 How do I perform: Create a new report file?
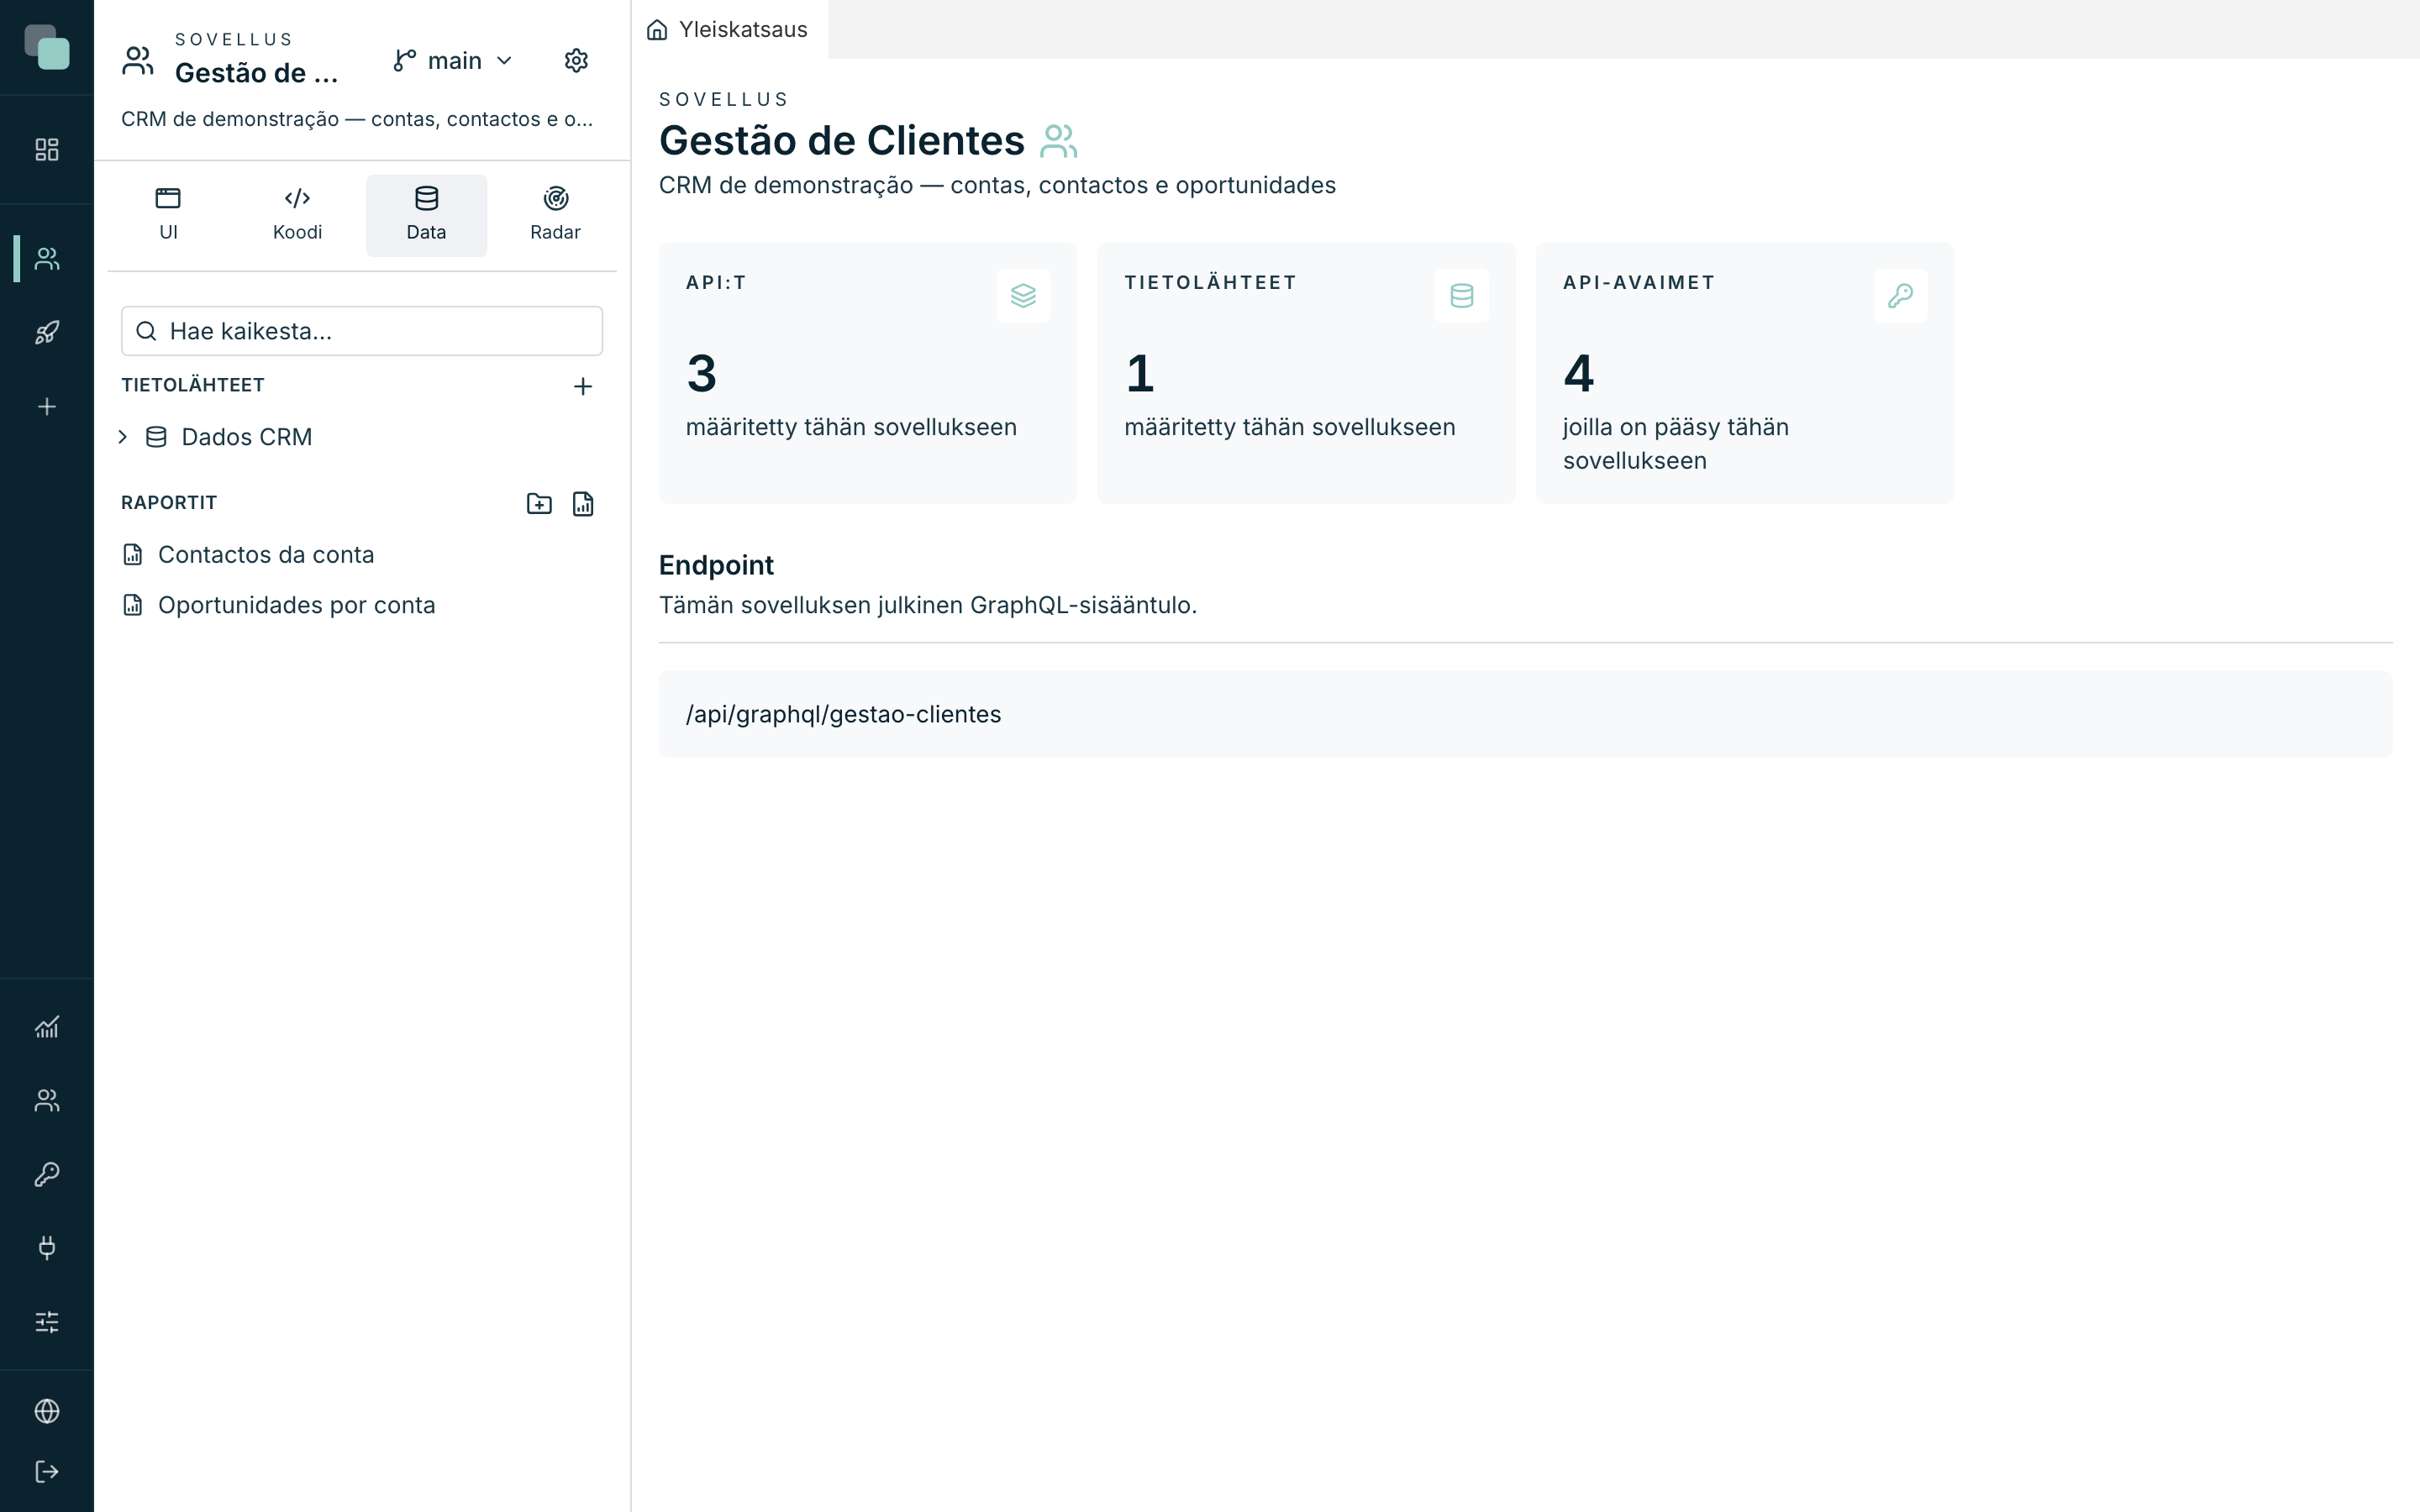[x=583, y=504]
